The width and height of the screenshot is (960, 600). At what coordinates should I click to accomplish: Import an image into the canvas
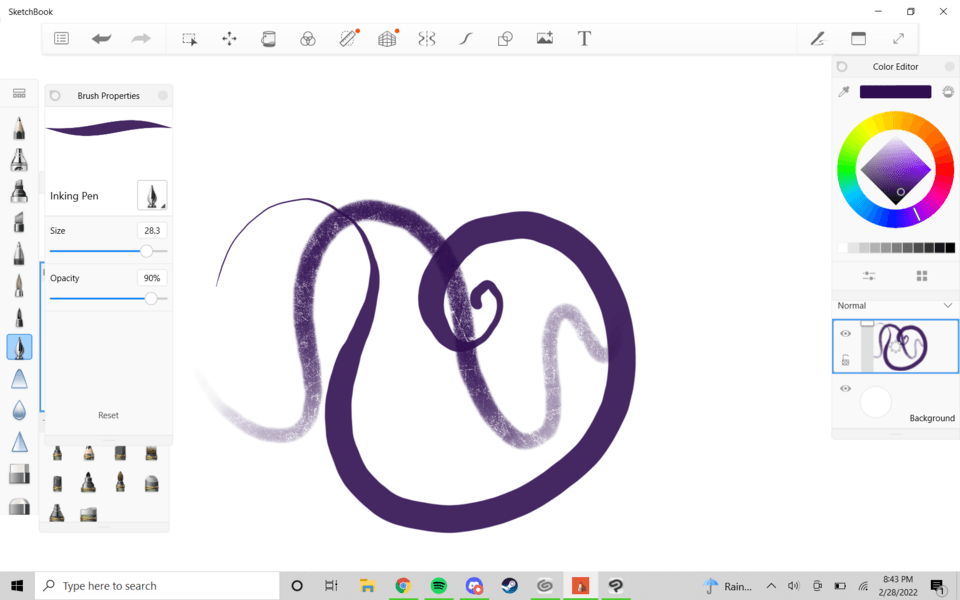544,38
